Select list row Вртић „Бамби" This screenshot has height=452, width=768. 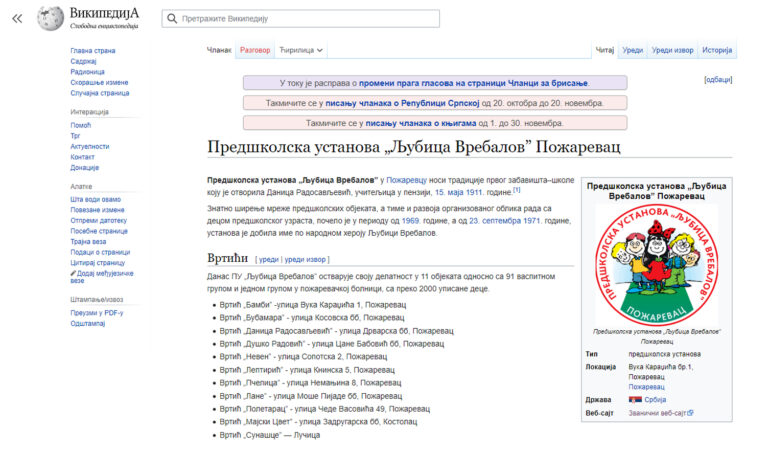pos(312,305)
